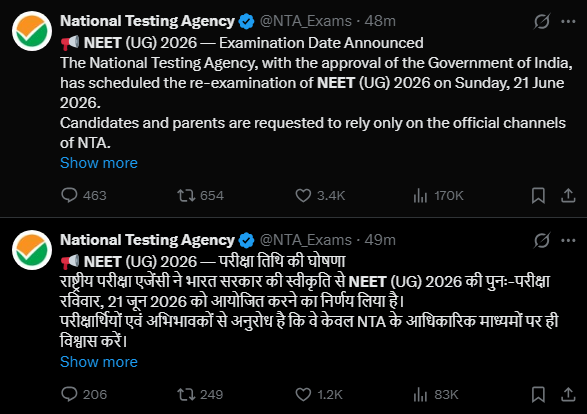The image size is (587, 414).
Task: Expand Hindi tweet with Show more
Action: 99,362
